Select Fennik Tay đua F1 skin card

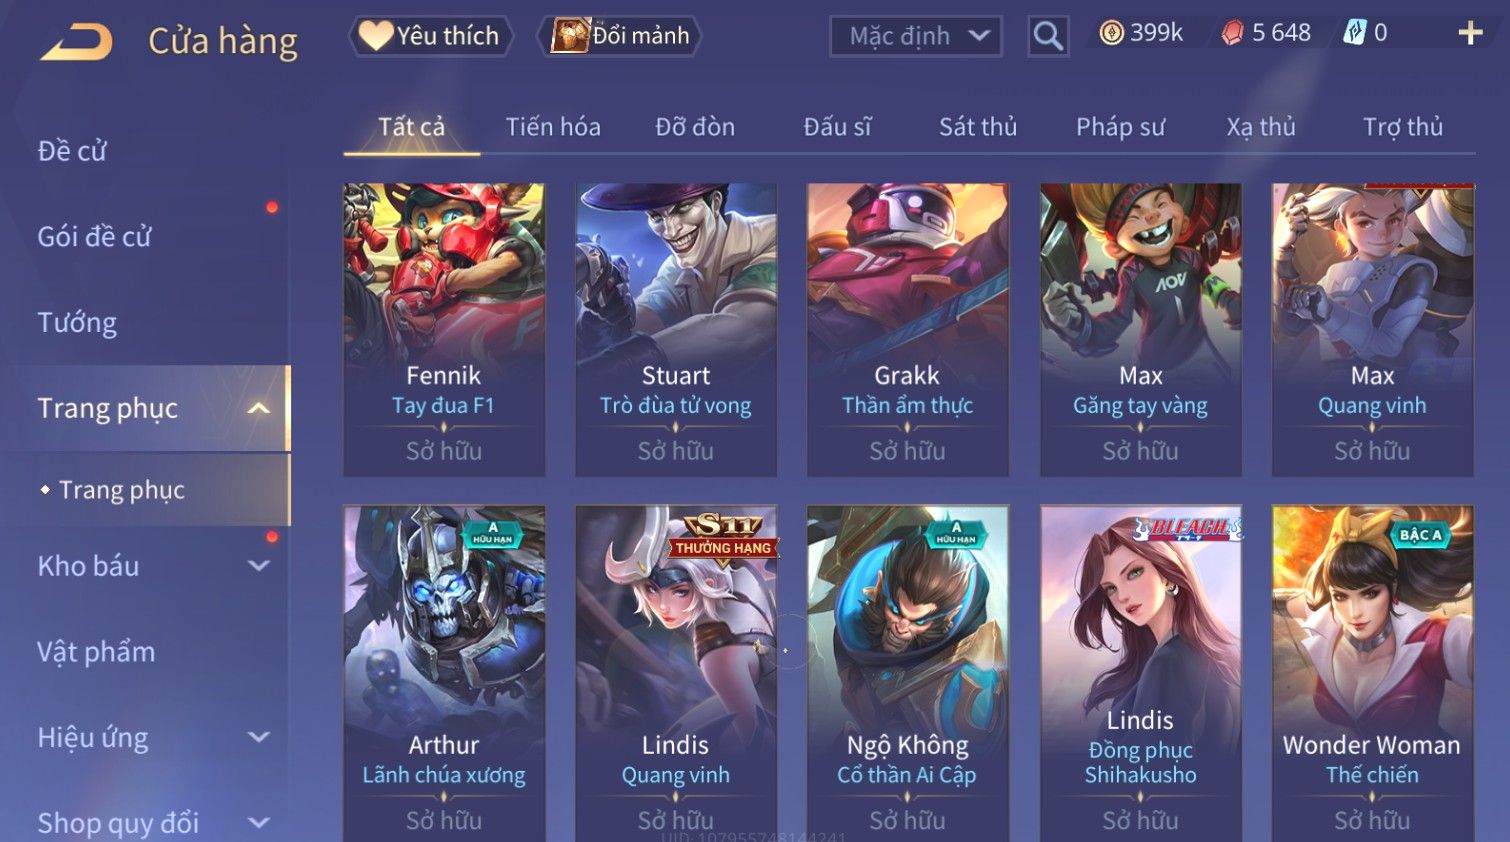pos(444,329)
